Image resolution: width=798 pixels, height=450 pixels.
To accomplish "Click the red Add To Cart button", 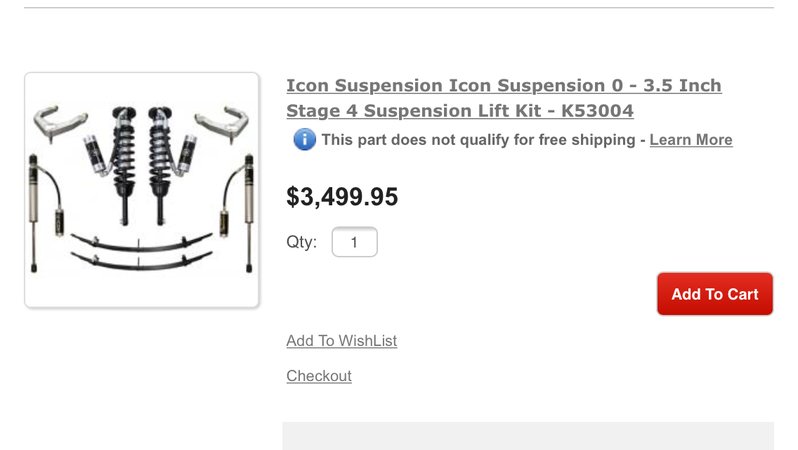I will click(715, 294).
